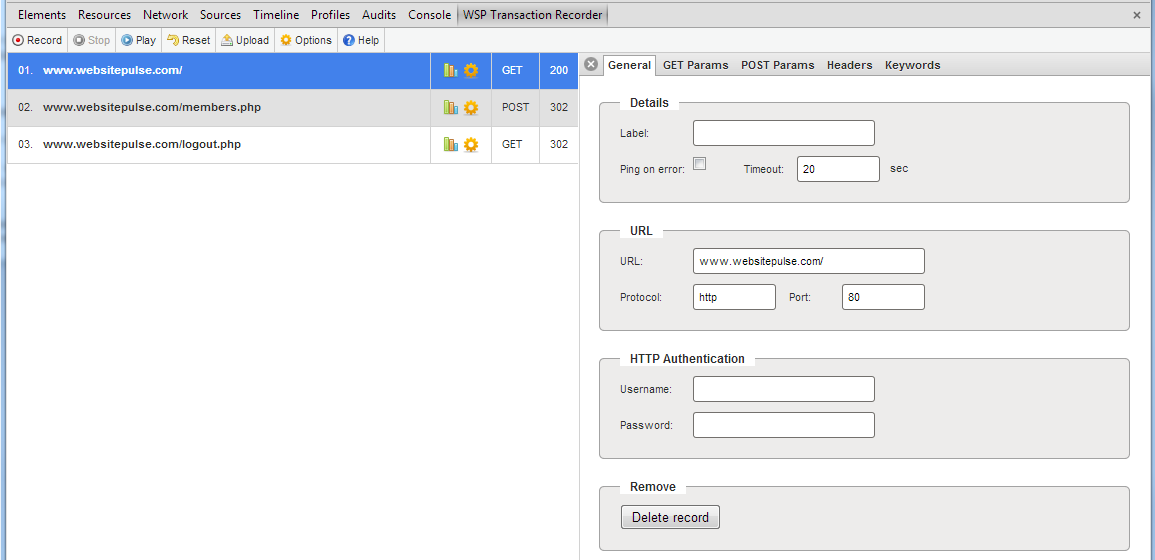
Task: Click the Timeout field showing 20
Action: (x=838, y=169)
